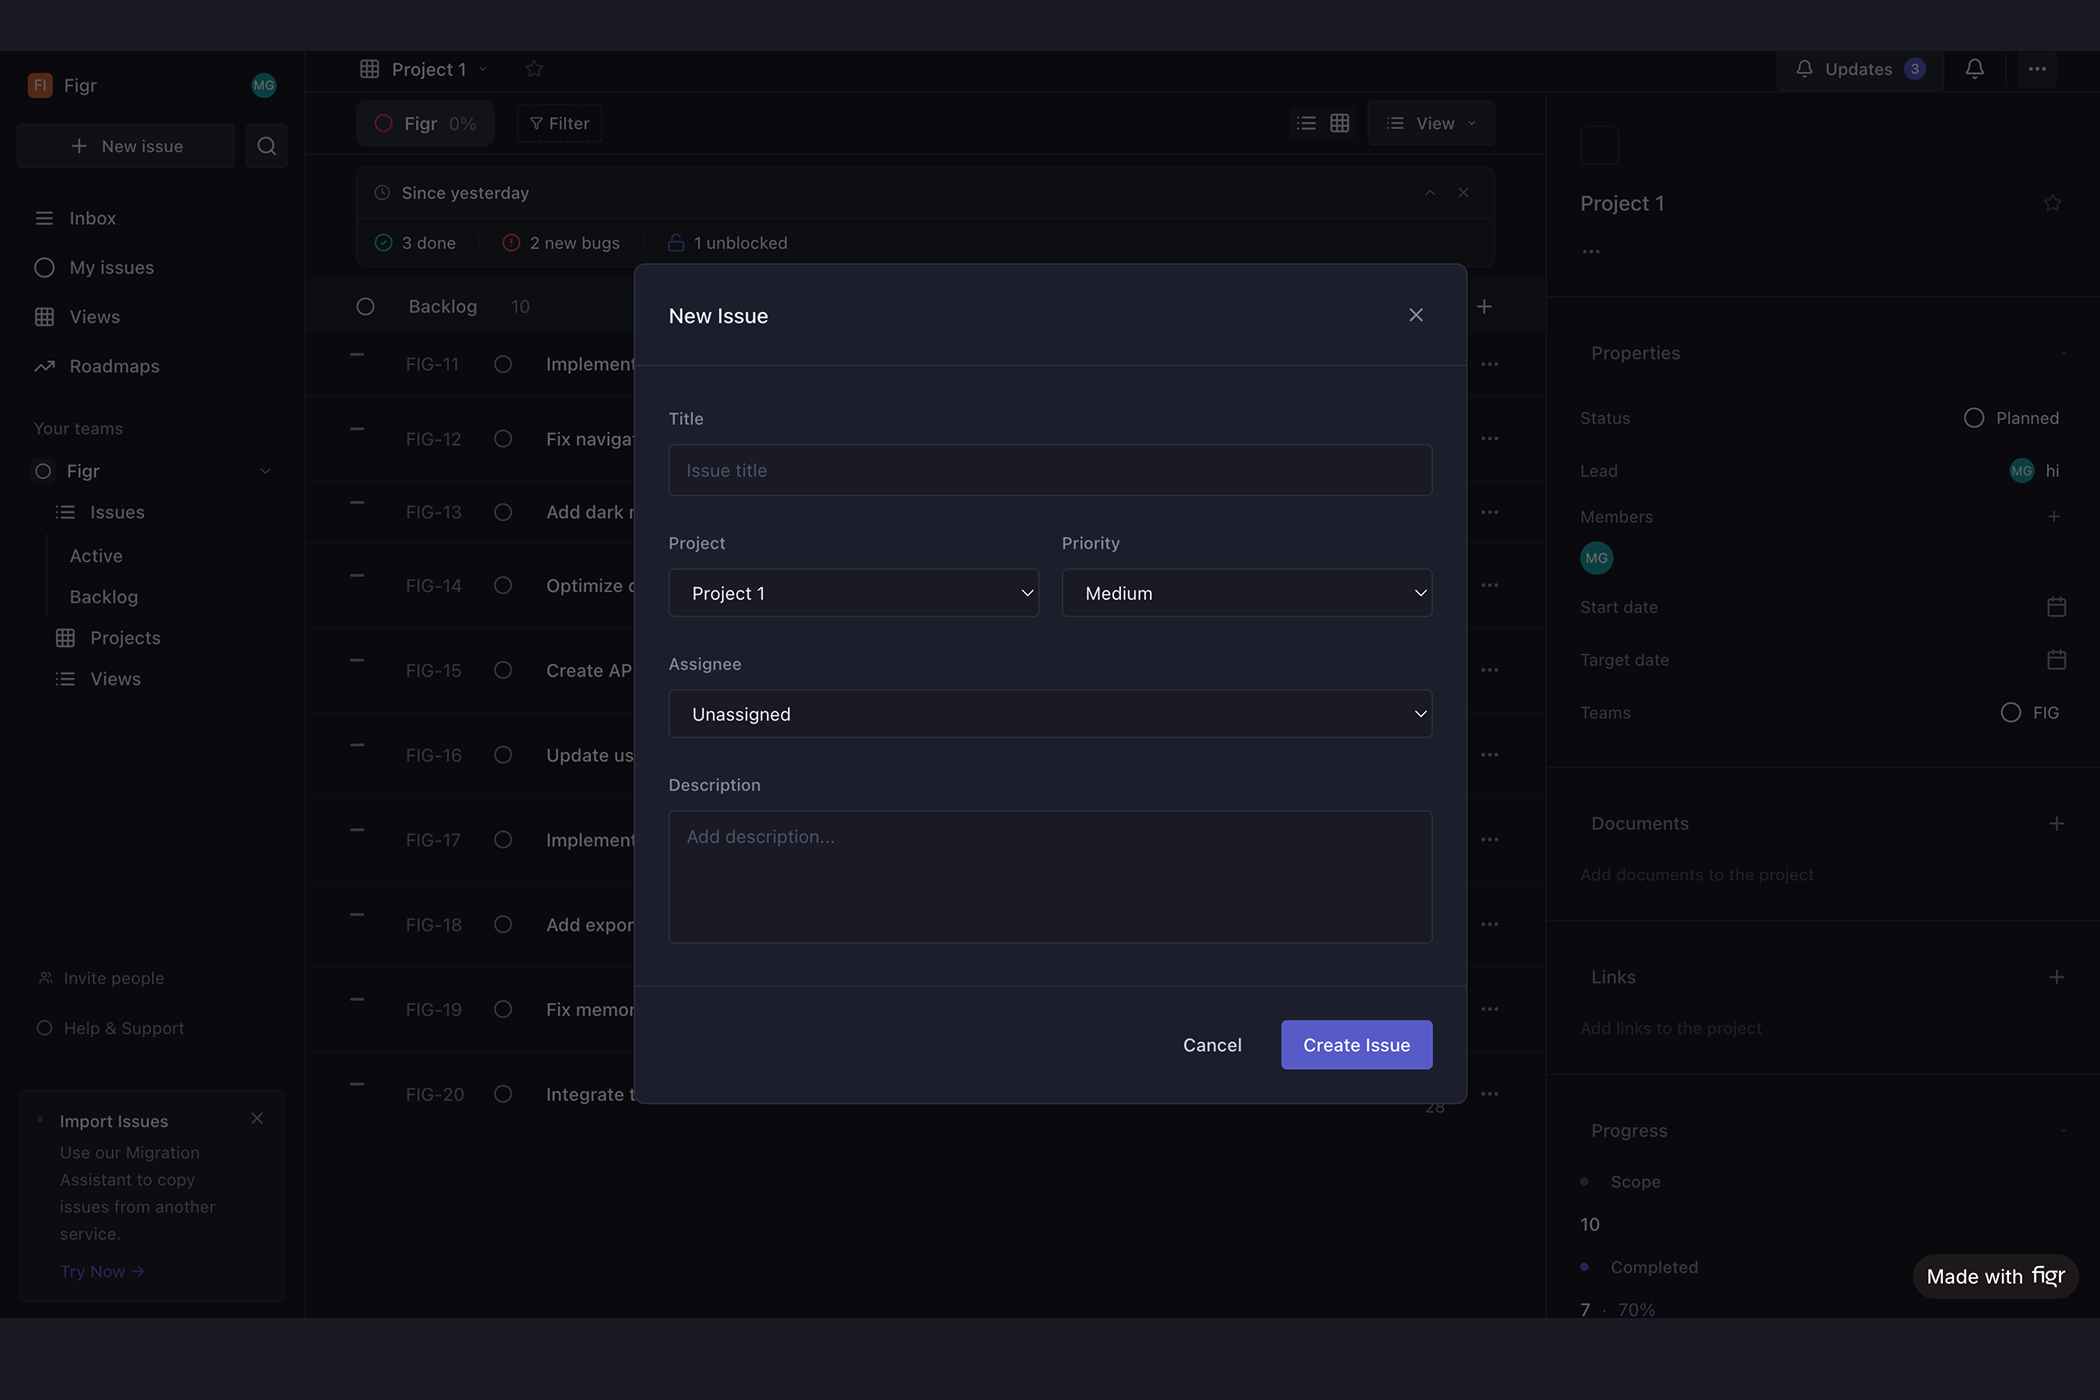Add a document with plus icon
The image size is (2100, 1400).
2056,824
